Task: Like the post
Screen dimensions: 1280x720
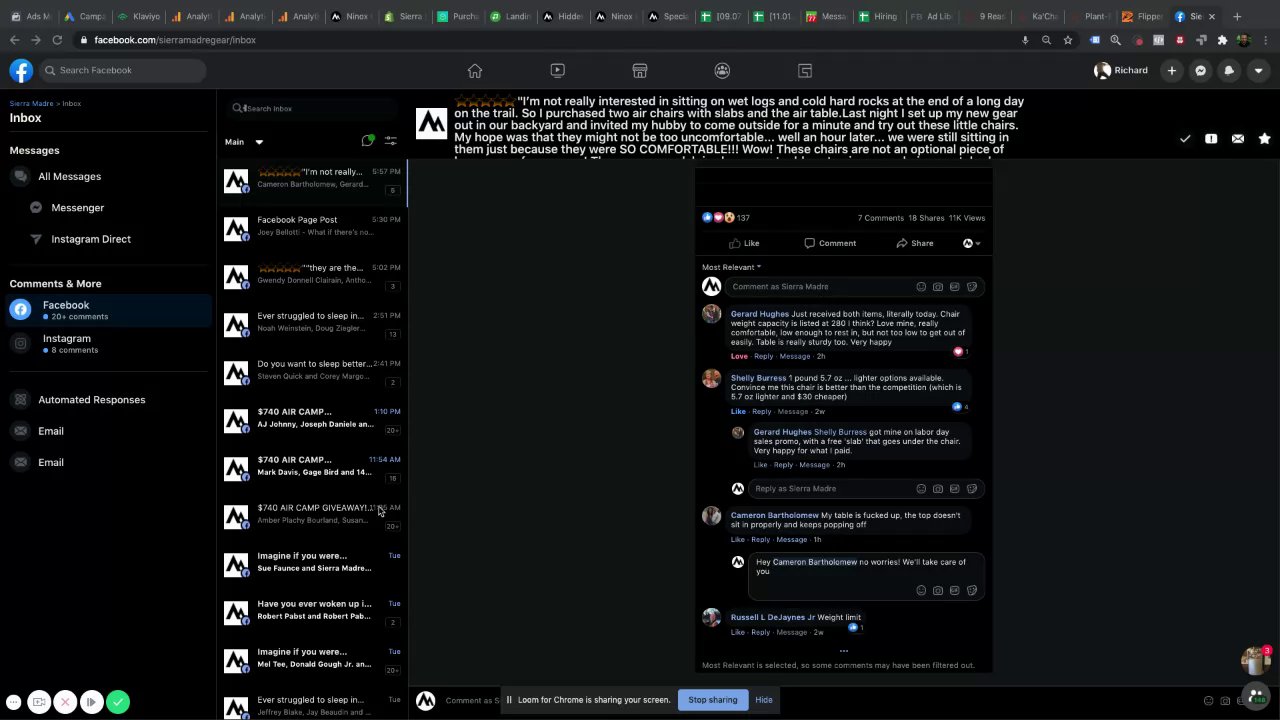Action: point(744,243)
